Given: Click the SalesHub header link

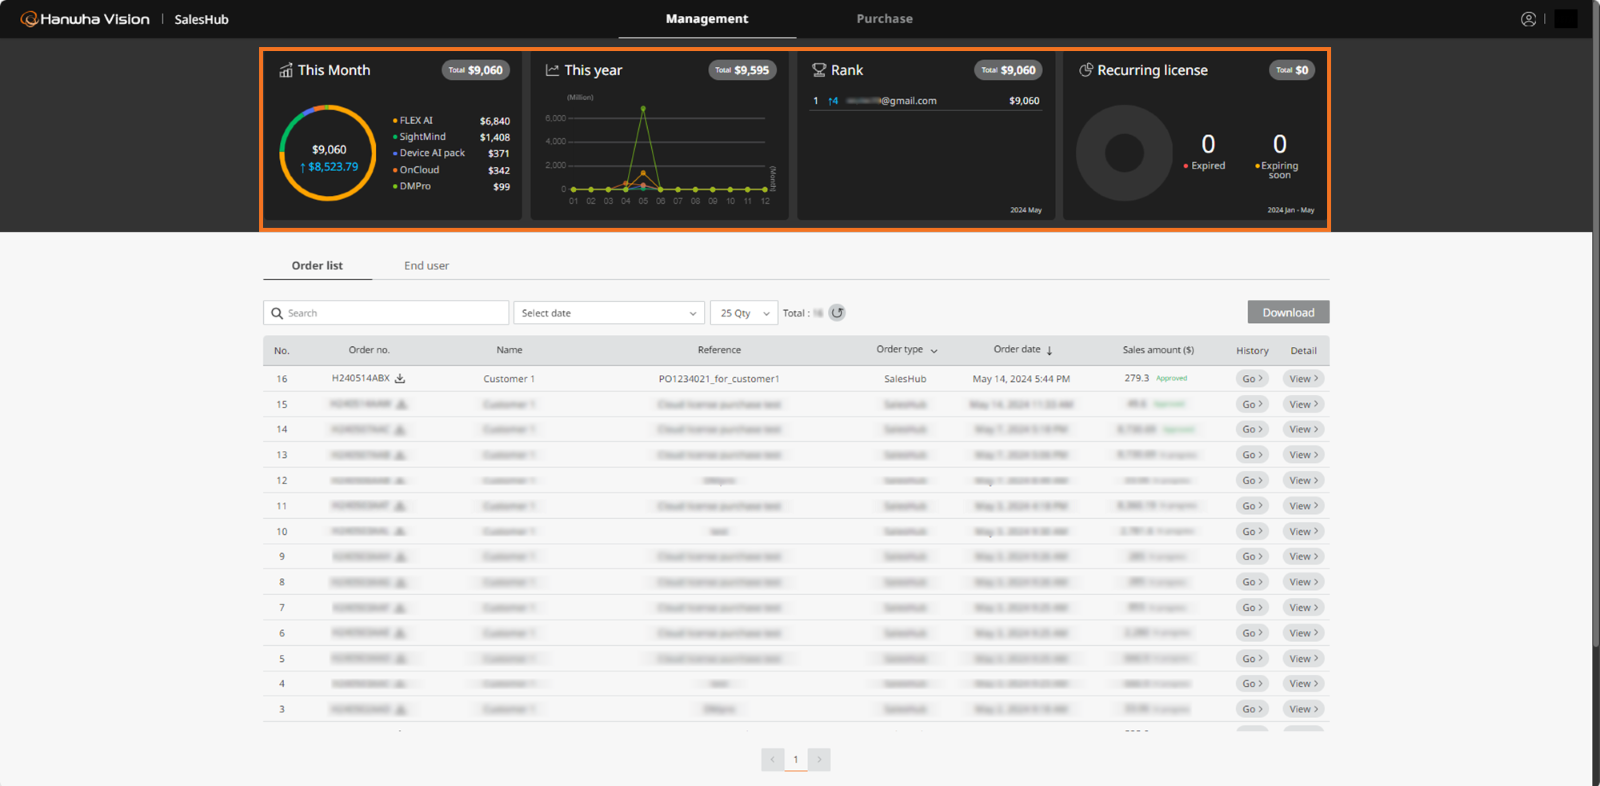Looking at the screenshot, I should pos(201,19).
